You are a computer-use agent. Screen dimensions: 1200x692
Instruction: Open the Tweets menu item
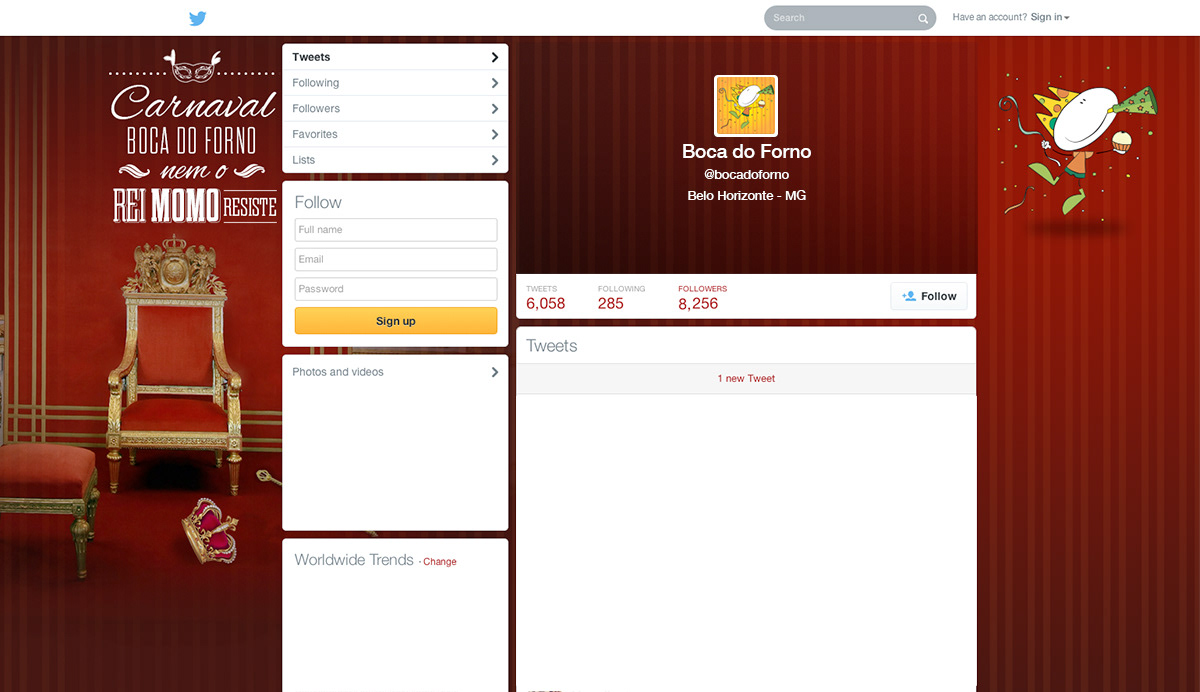coord(395,57)
